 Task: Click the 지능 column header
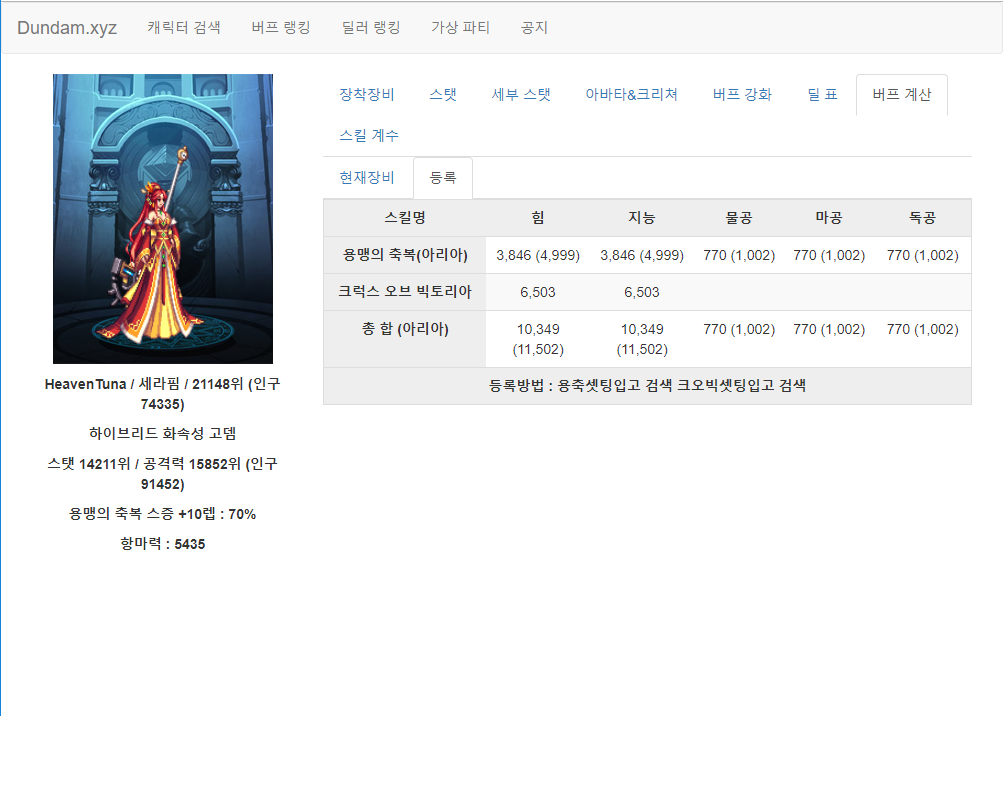642,218
